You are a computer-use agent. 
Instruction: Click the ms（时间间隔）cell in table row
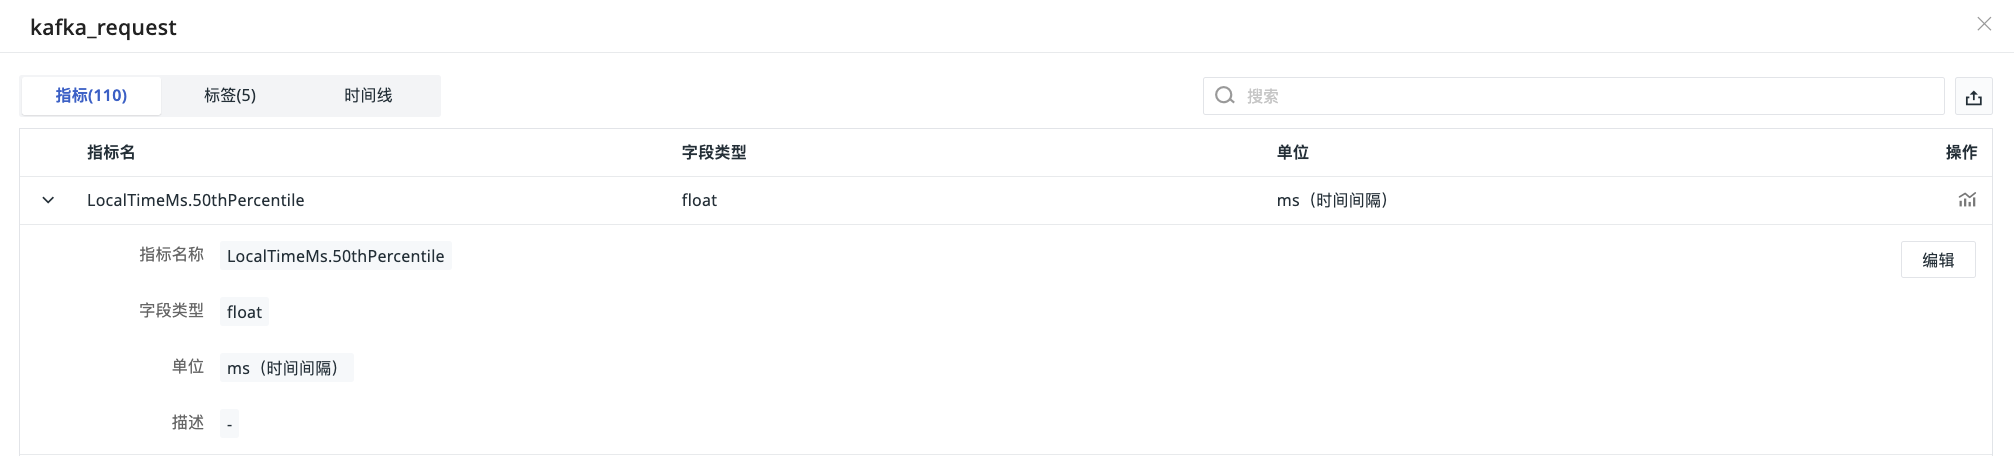pos(1333,200)
